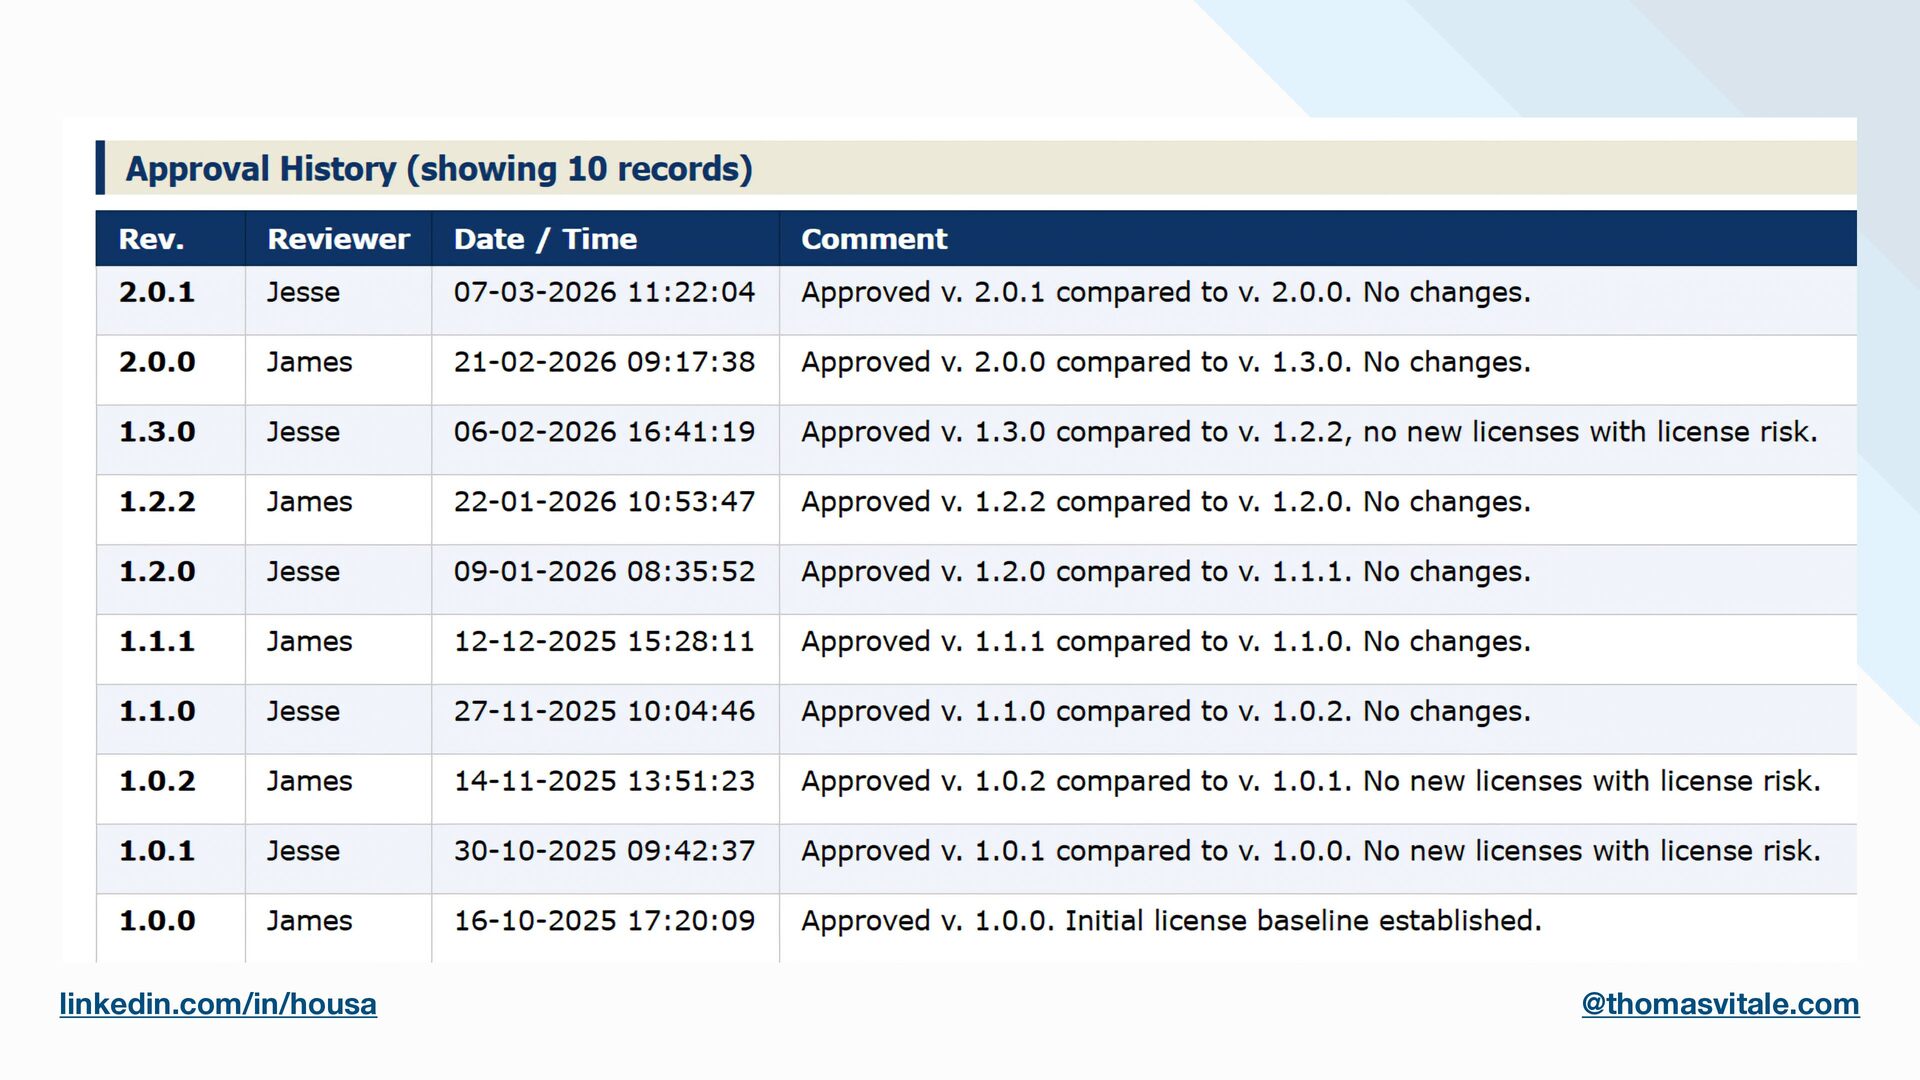Click the Reviewer column header
The width and height of the screenshot is (1920, 1080).
pos(338,239)
